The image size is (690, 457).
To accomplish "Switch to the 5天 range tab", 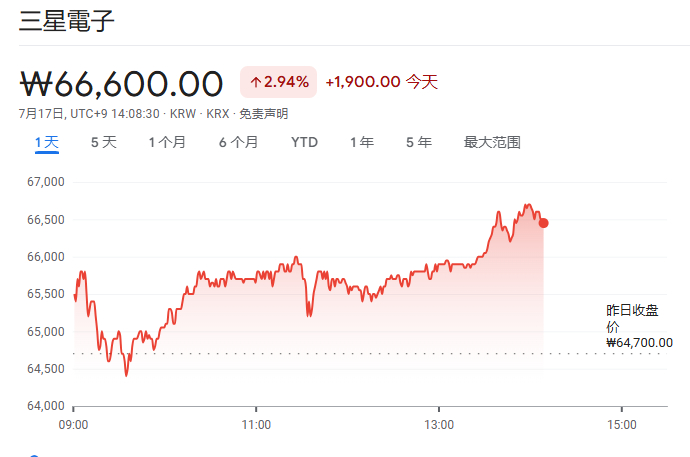I will click(104, 142).
